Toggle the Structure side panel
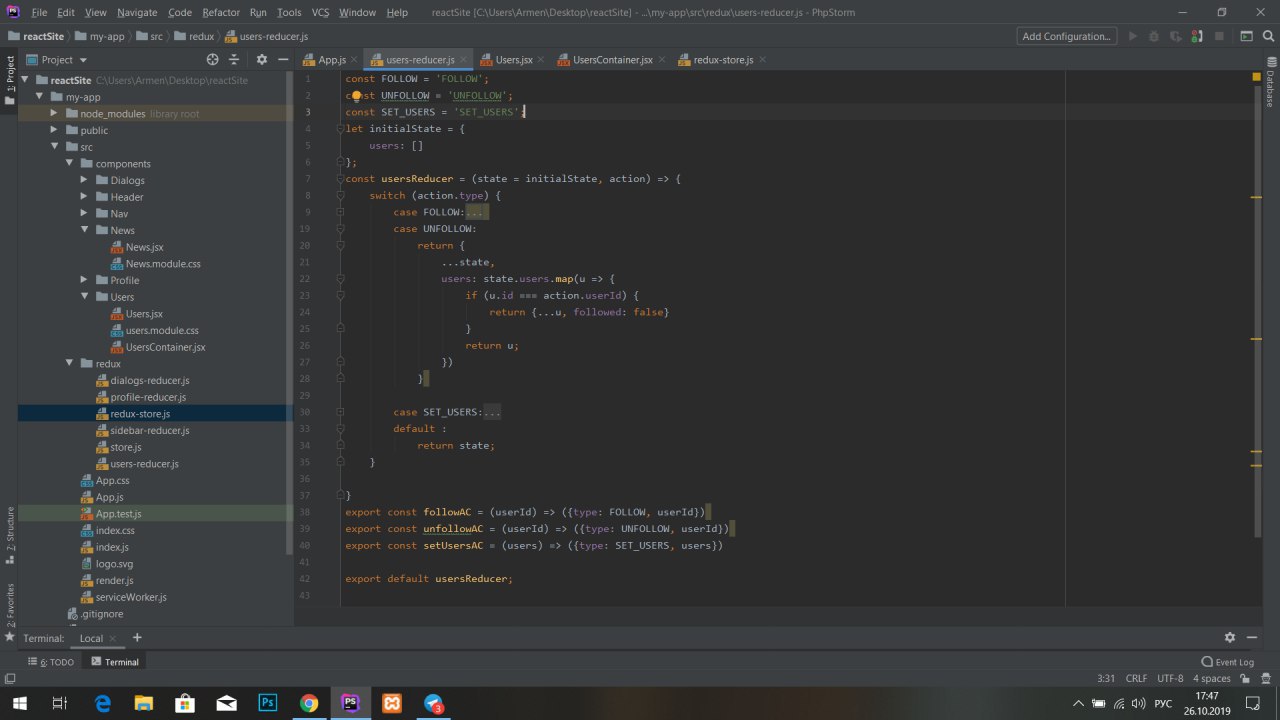 (x=10, y=530)
